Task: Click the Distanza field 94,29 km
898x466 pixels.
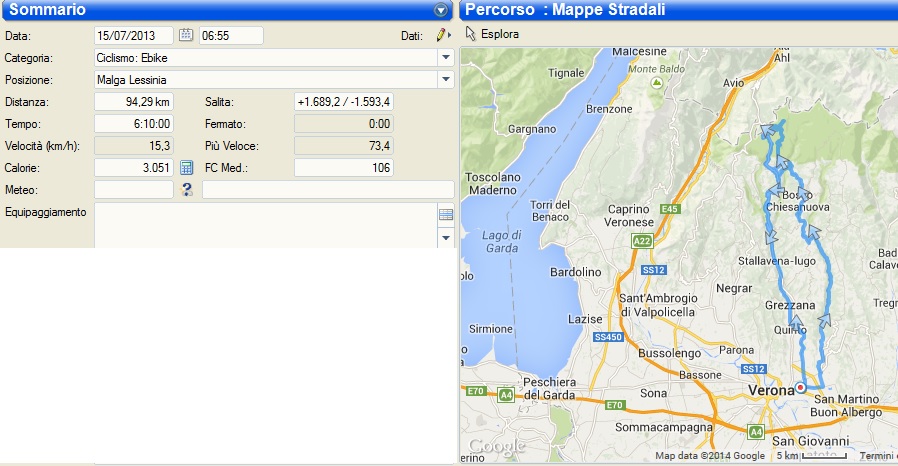Action: (133, 102)
